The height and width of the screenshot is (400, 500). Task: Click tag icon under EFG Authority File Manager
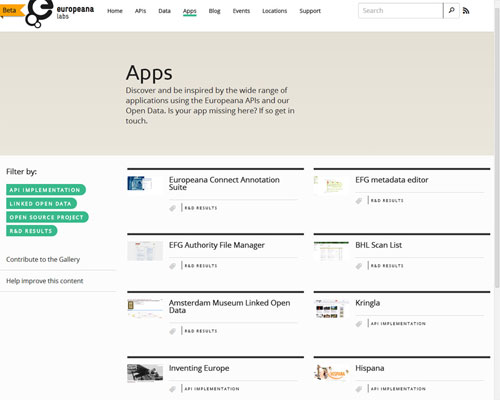(x=173, y=266)
